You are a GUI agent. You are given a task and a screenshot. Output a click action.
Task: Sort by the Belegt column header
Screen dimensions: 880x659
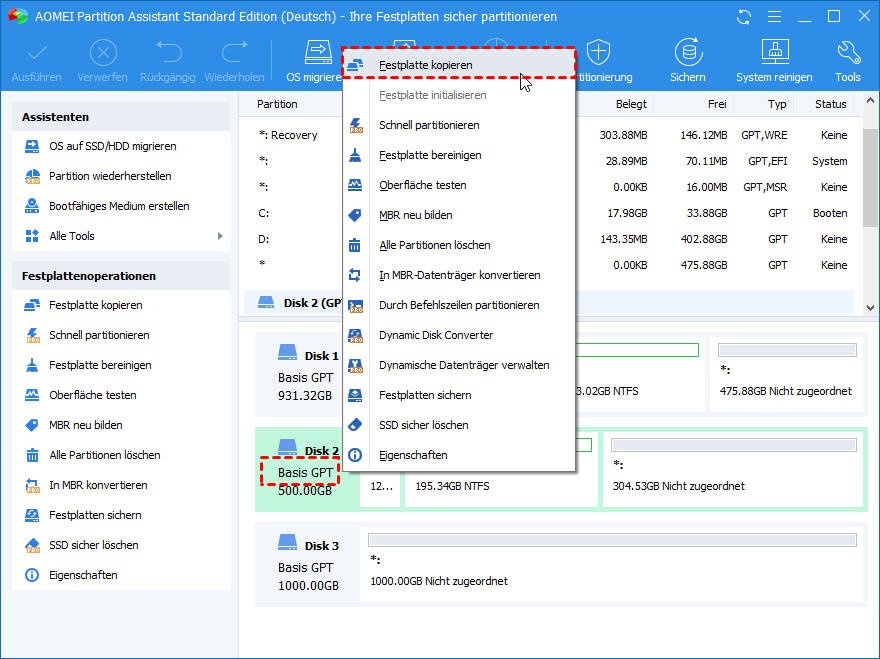(x=631, y=104)
